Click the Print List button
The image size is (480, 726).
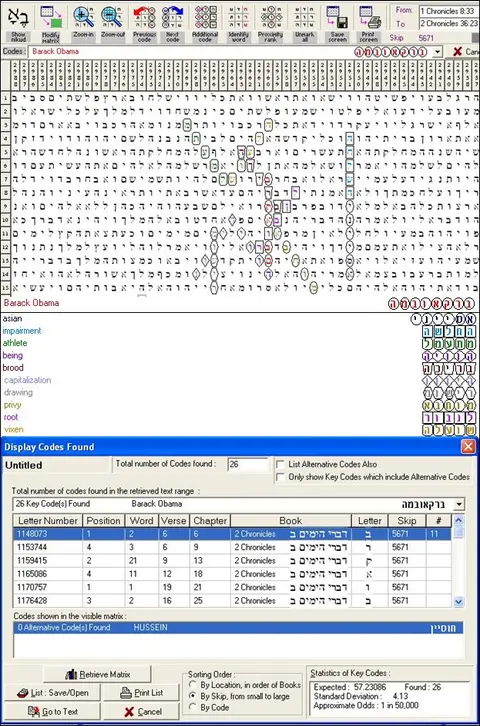pyautogui.click(x=141, y=693)
